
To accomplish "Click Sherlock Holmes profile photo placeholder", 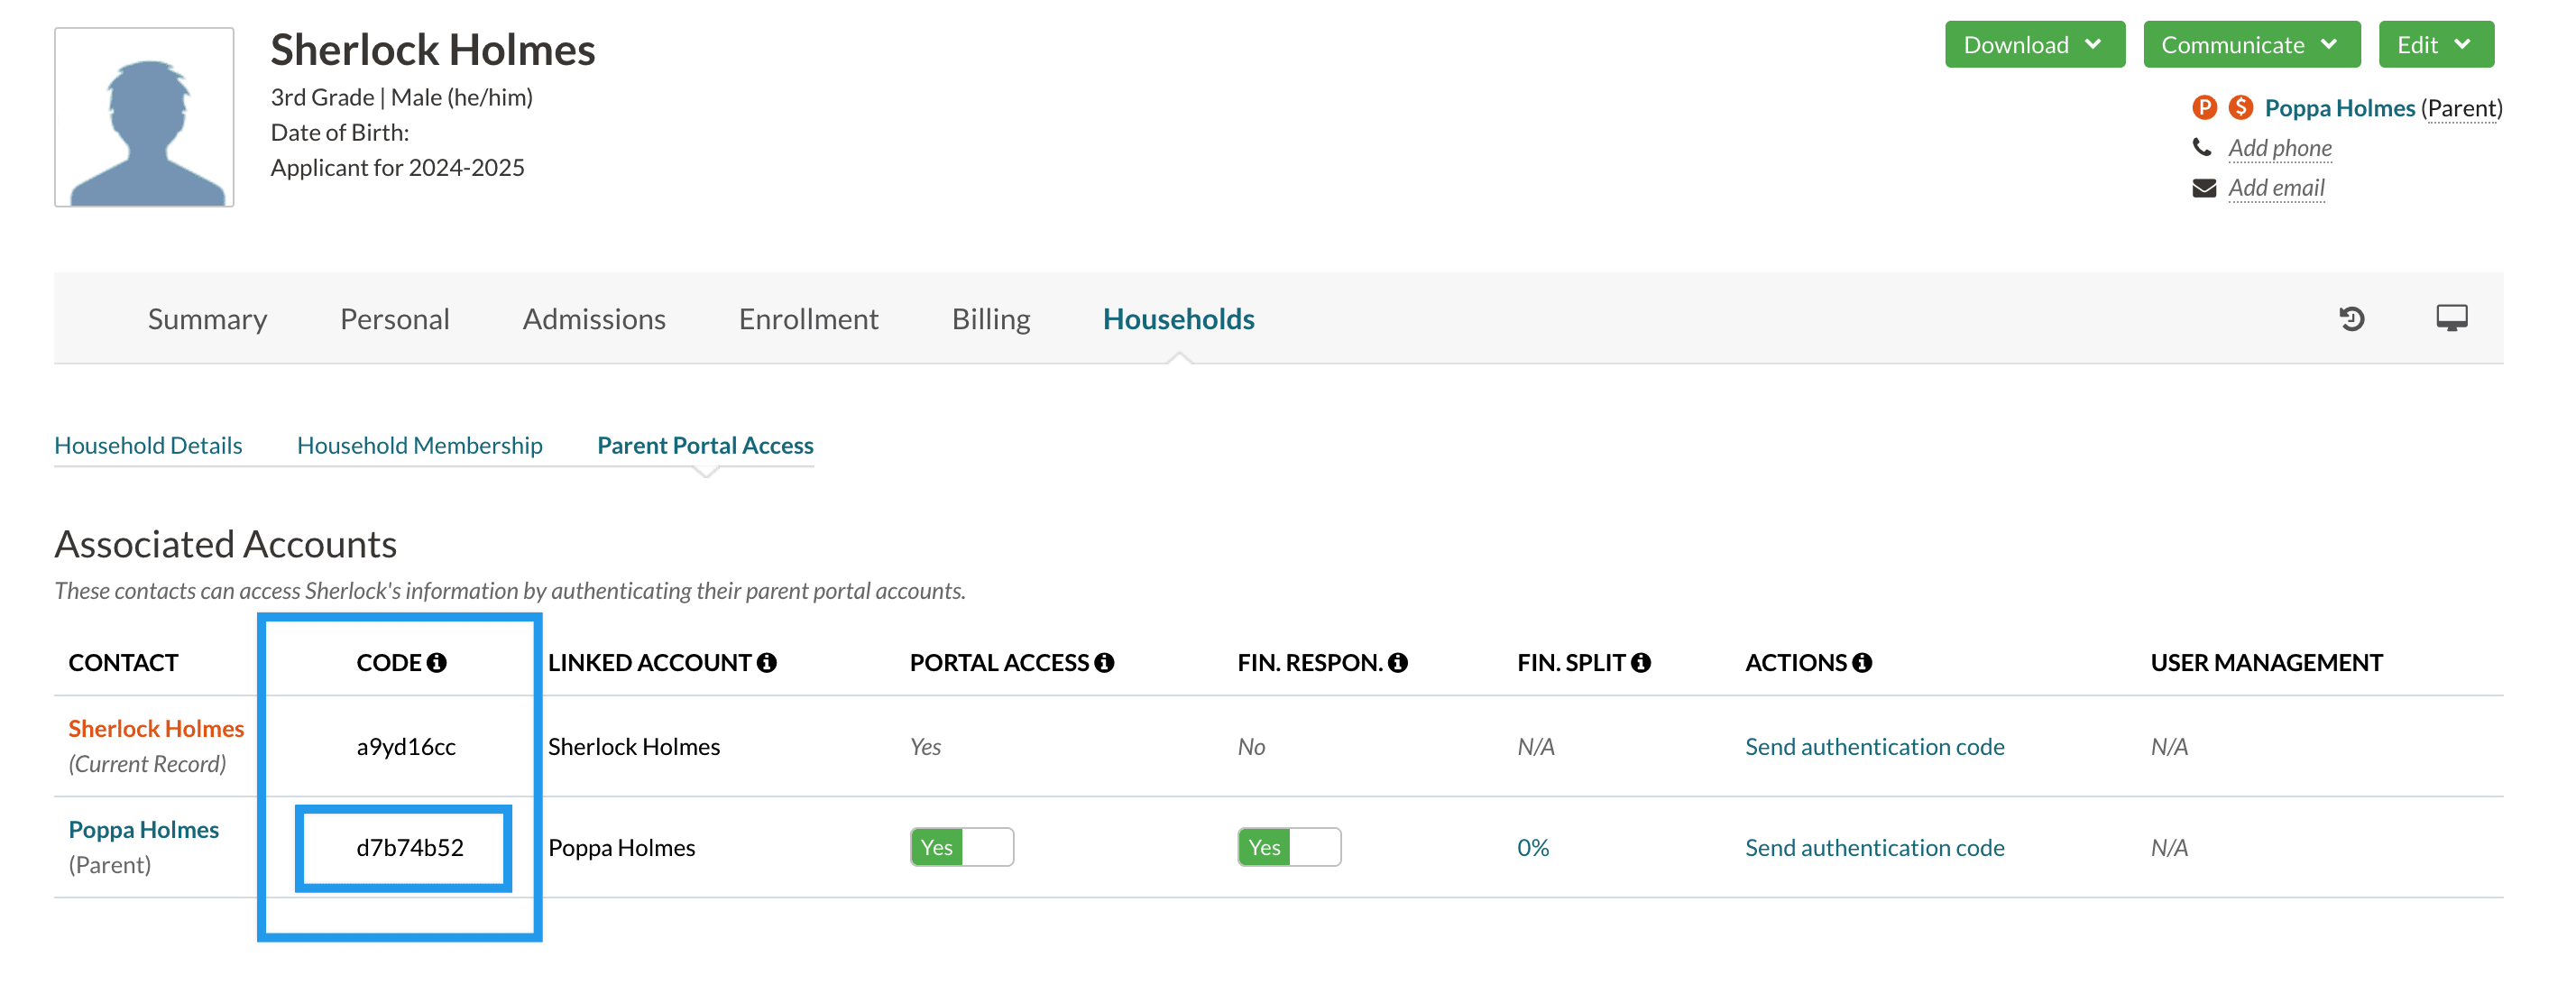I will click(x=144, y=117).
